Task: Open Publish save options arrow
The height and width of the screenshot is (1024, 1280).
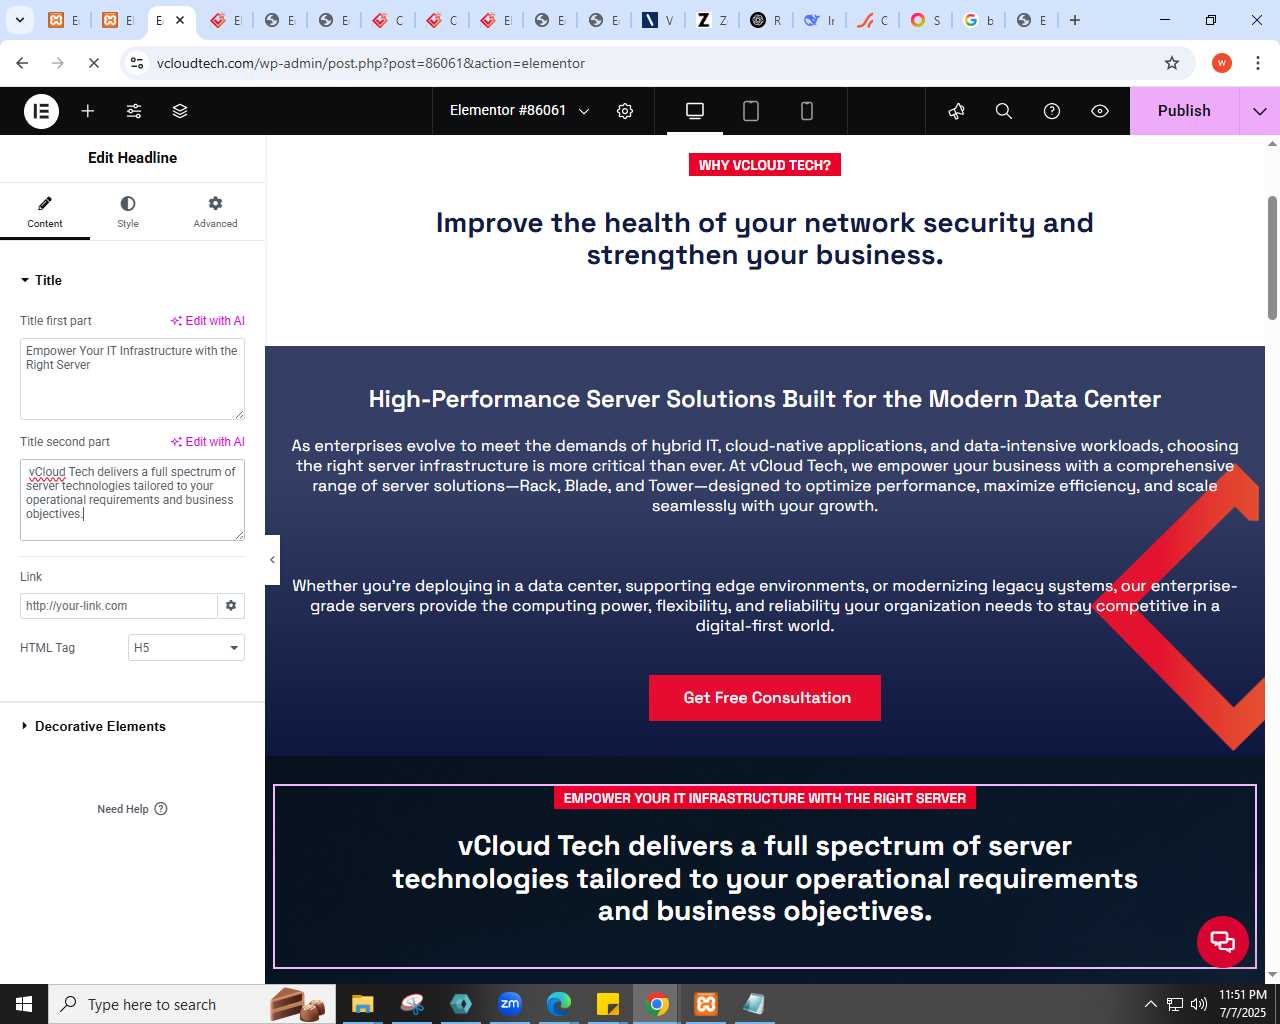Action: coord(1260,111)
